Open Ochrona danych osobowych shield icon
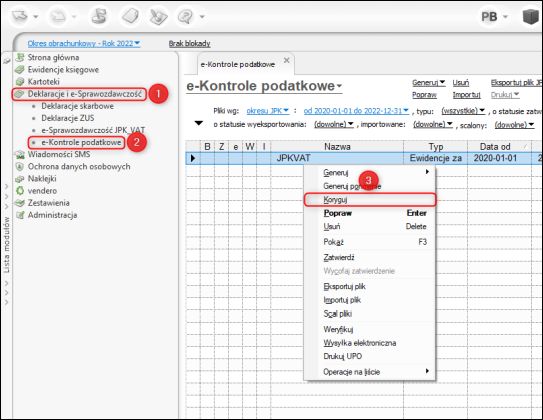This screenshot has height=420, width=543. (x=20, y=167)
